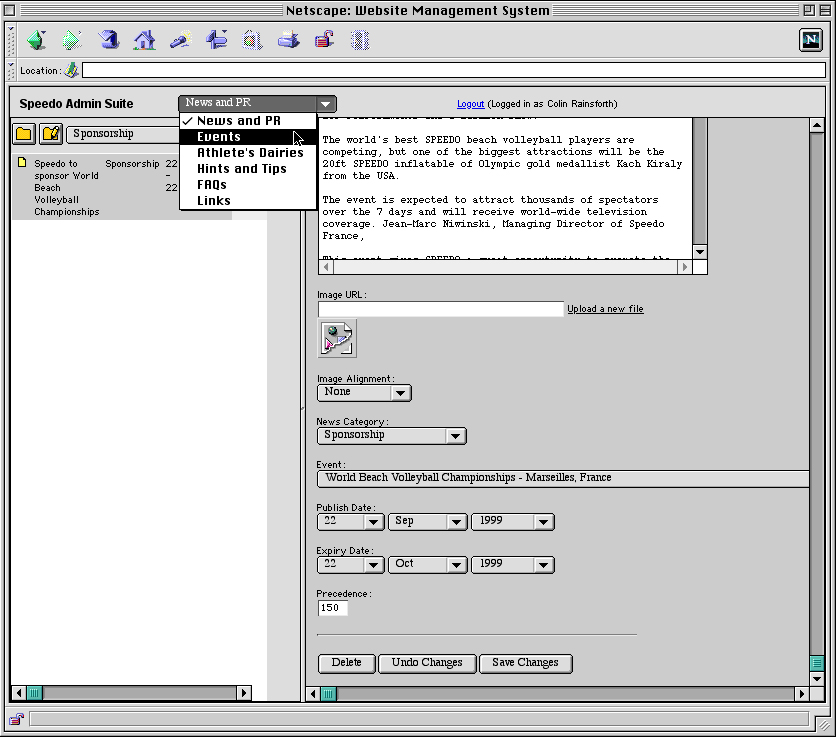Open the Expiry Date month dropdown showing Oct
The image size is (836, 737).
[x=427, y=564]
